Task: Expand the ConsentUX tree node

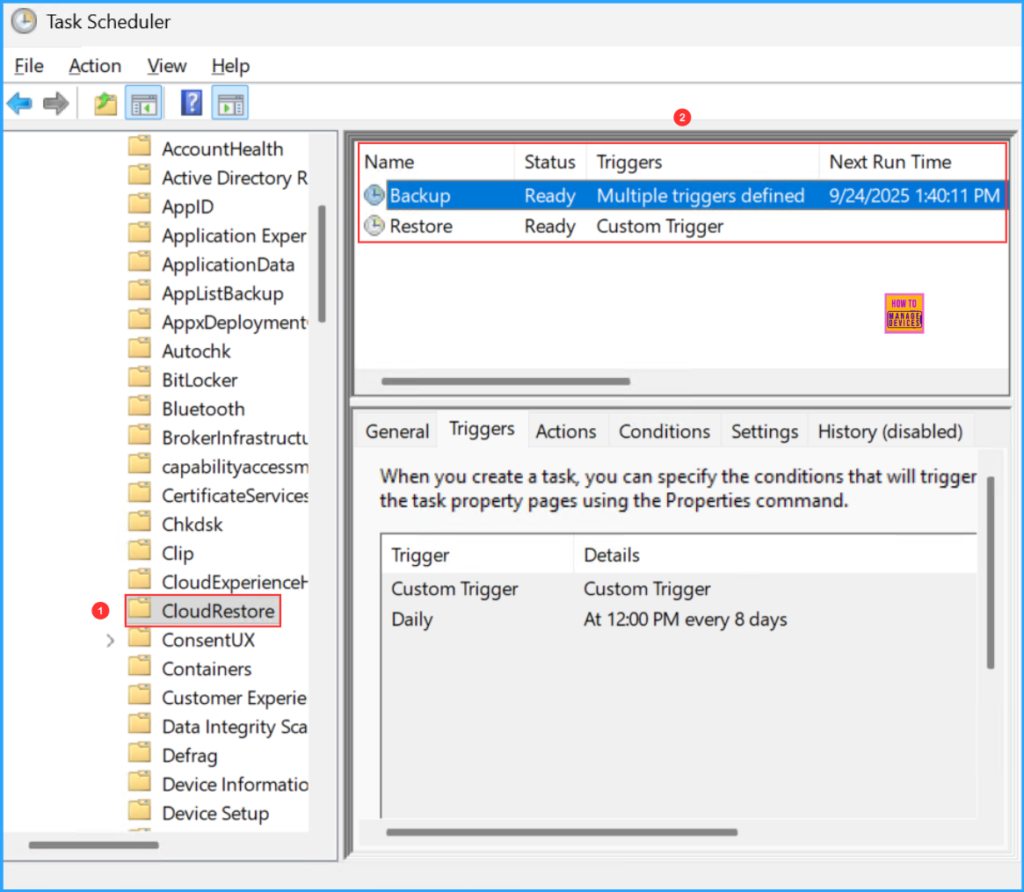Action: tap(110, 641)
